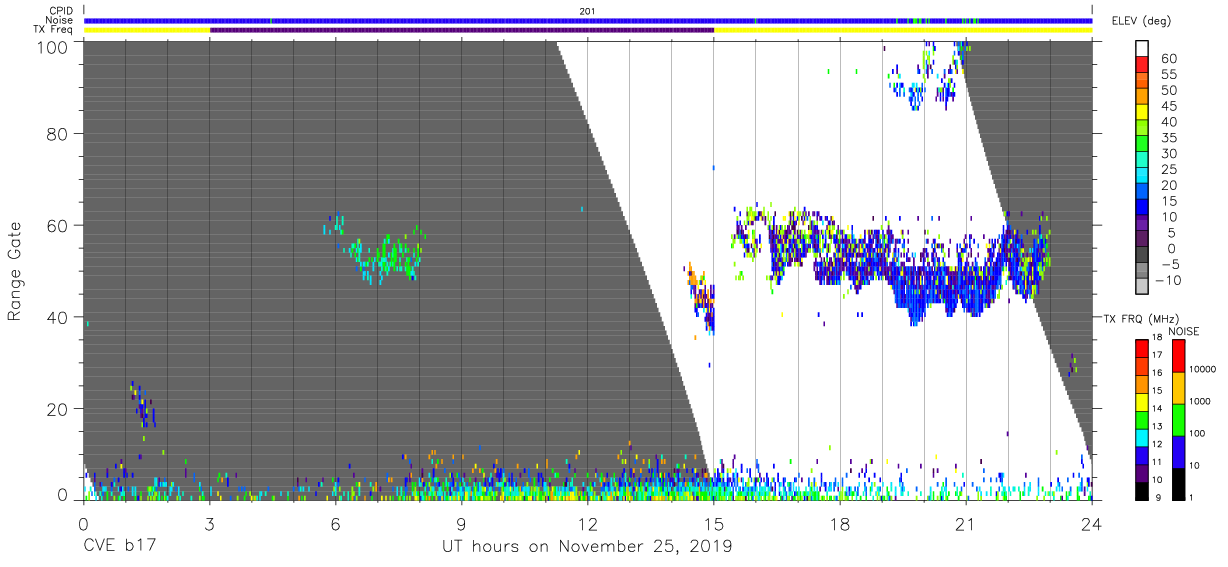Click the blue Noise strip above the plot
Screen dimensions: 1228x567
coord(589,20)
